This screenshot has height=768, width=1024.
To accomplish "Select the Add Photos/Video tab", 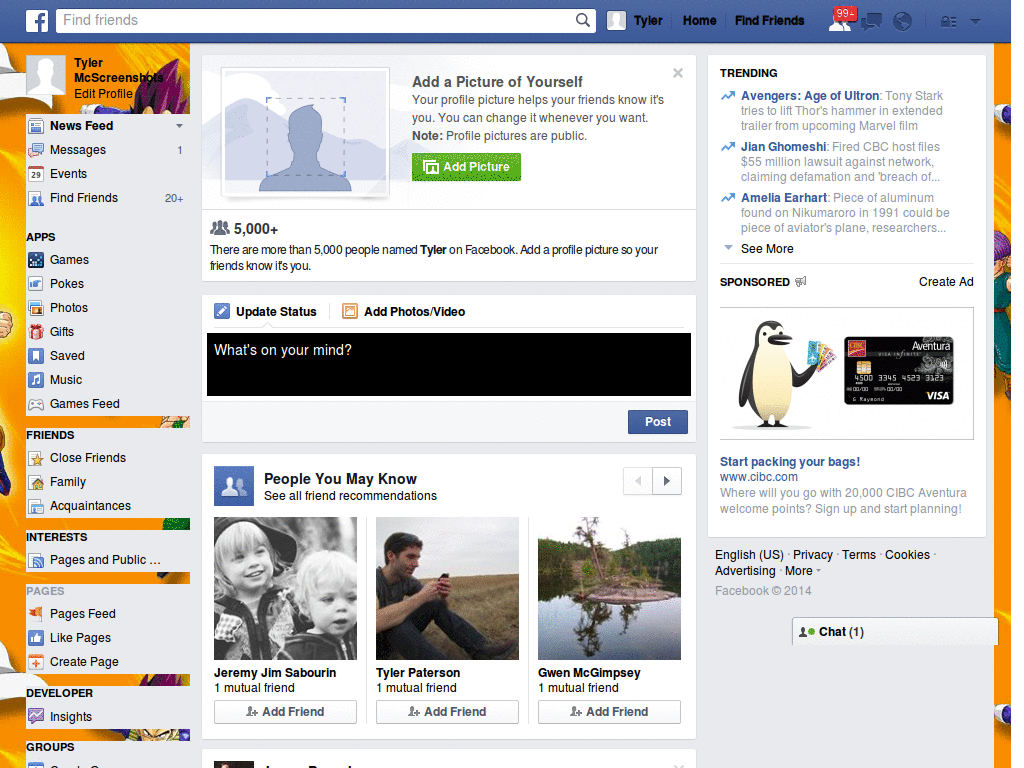I will click(x=404, y=312).
